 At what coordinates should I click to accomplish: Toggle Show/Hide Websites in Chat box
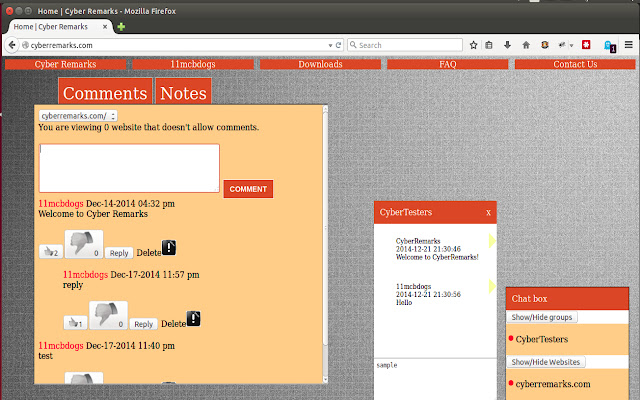[546, 362]
